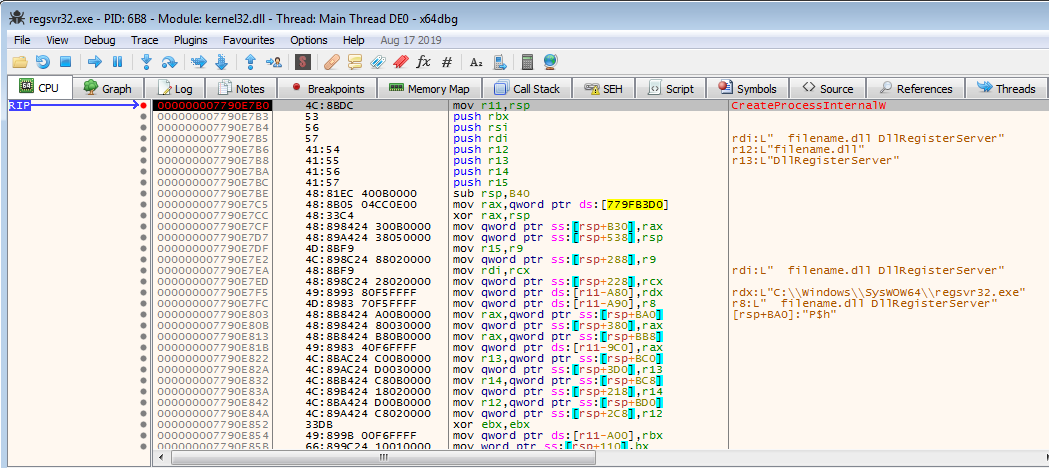Toggle breakpoint dot at address 7790E7BE
Viewport: 1049px width, 468px height.
pos(144,193)
